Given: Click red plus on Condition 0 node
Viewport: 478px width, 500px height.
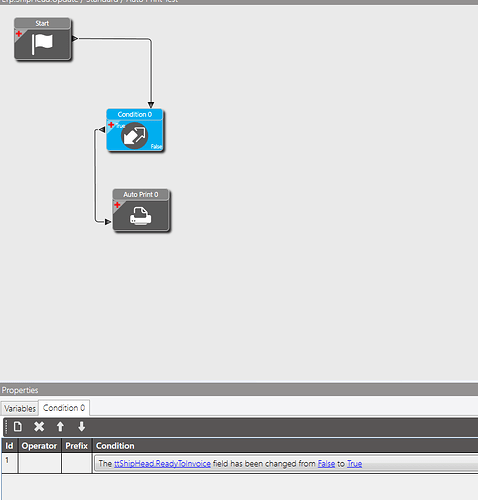Looking at the screenshot, I should pos(111,124).
